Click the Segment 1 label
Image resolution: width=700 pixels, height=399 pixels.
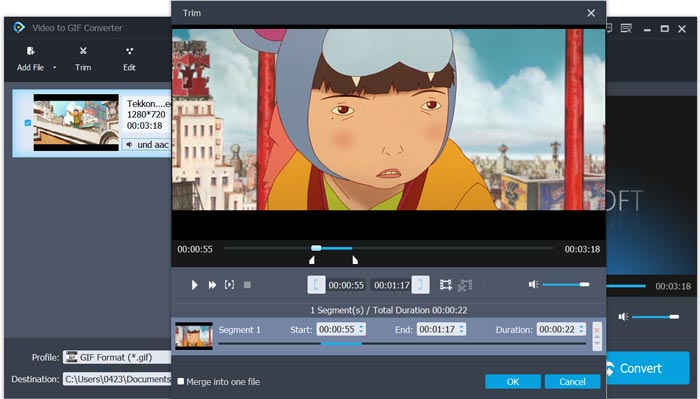click(x=239, y=329)
